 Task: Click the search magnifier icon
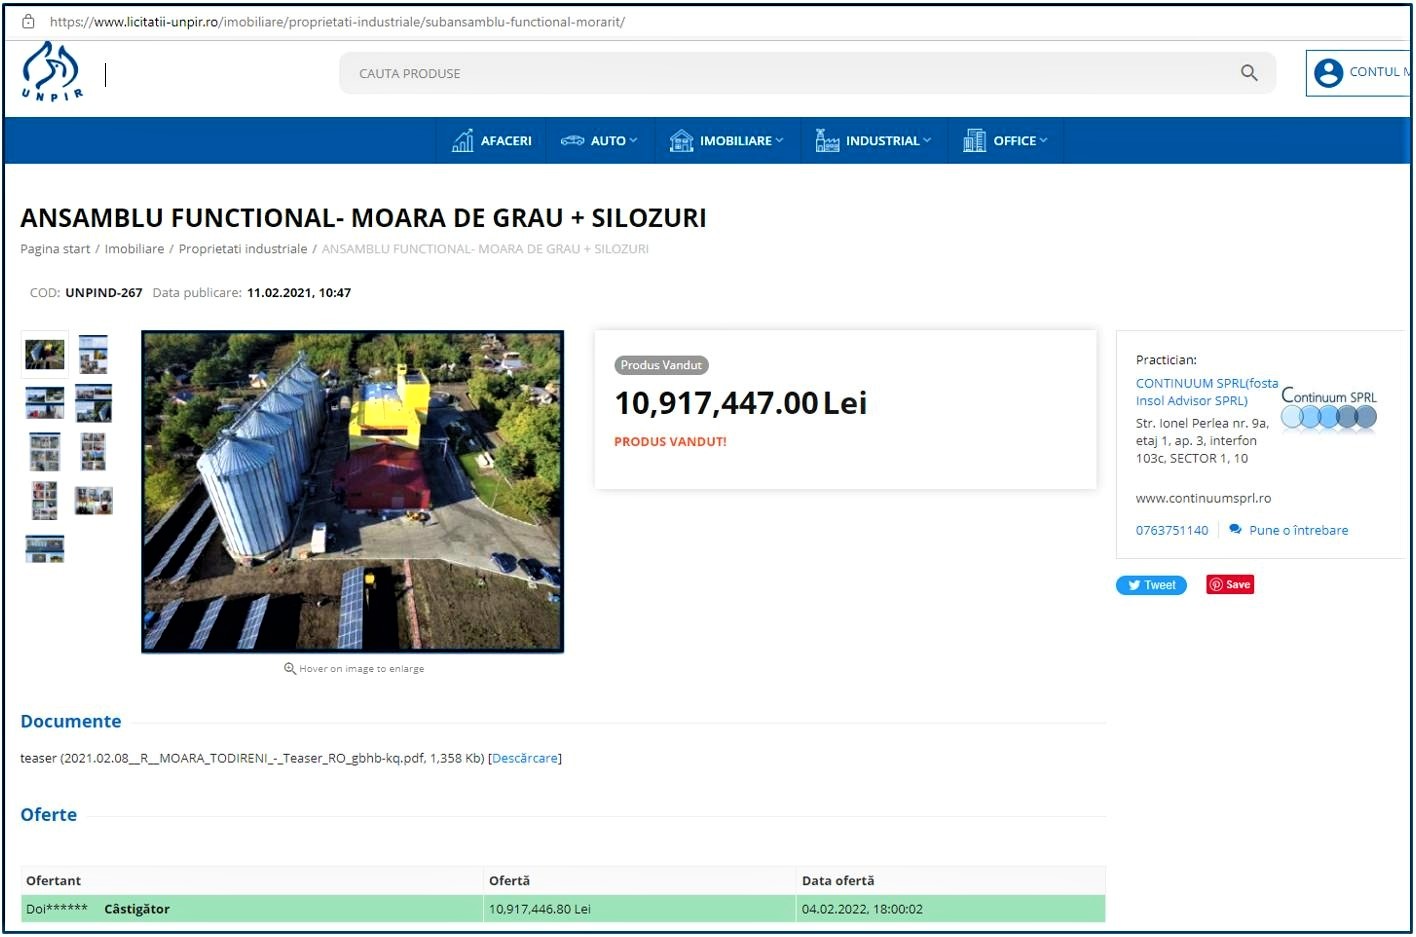coord(1248,73)
